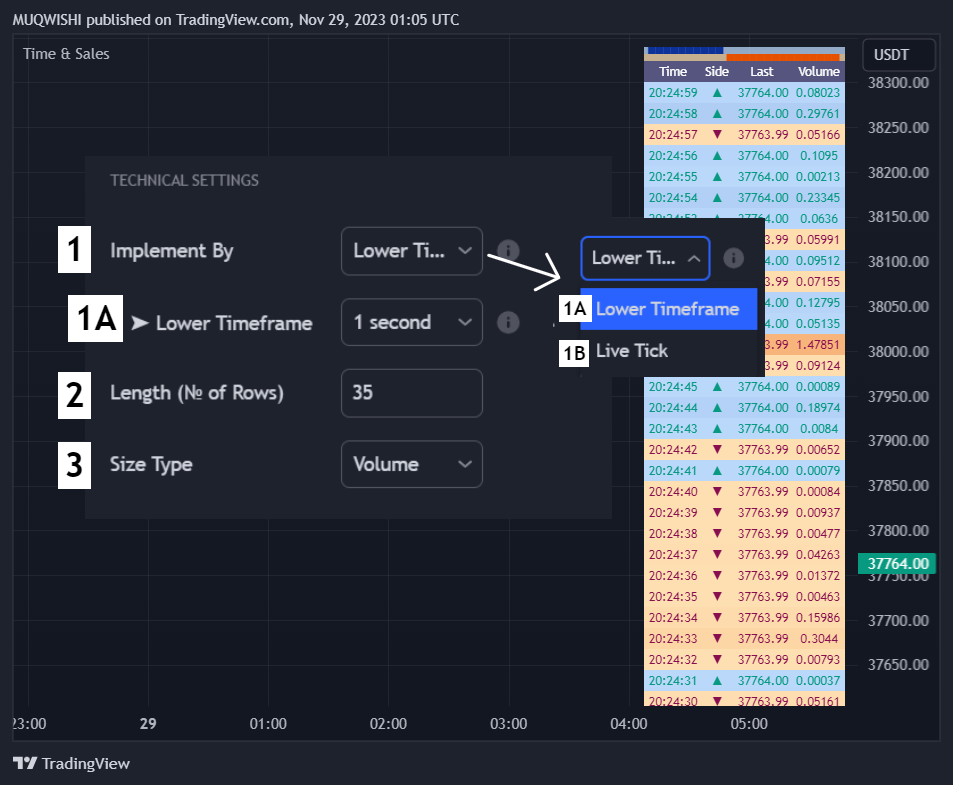Click the Side column header
The height and width of the screenshot is (785, 953).
coord(717,71)
